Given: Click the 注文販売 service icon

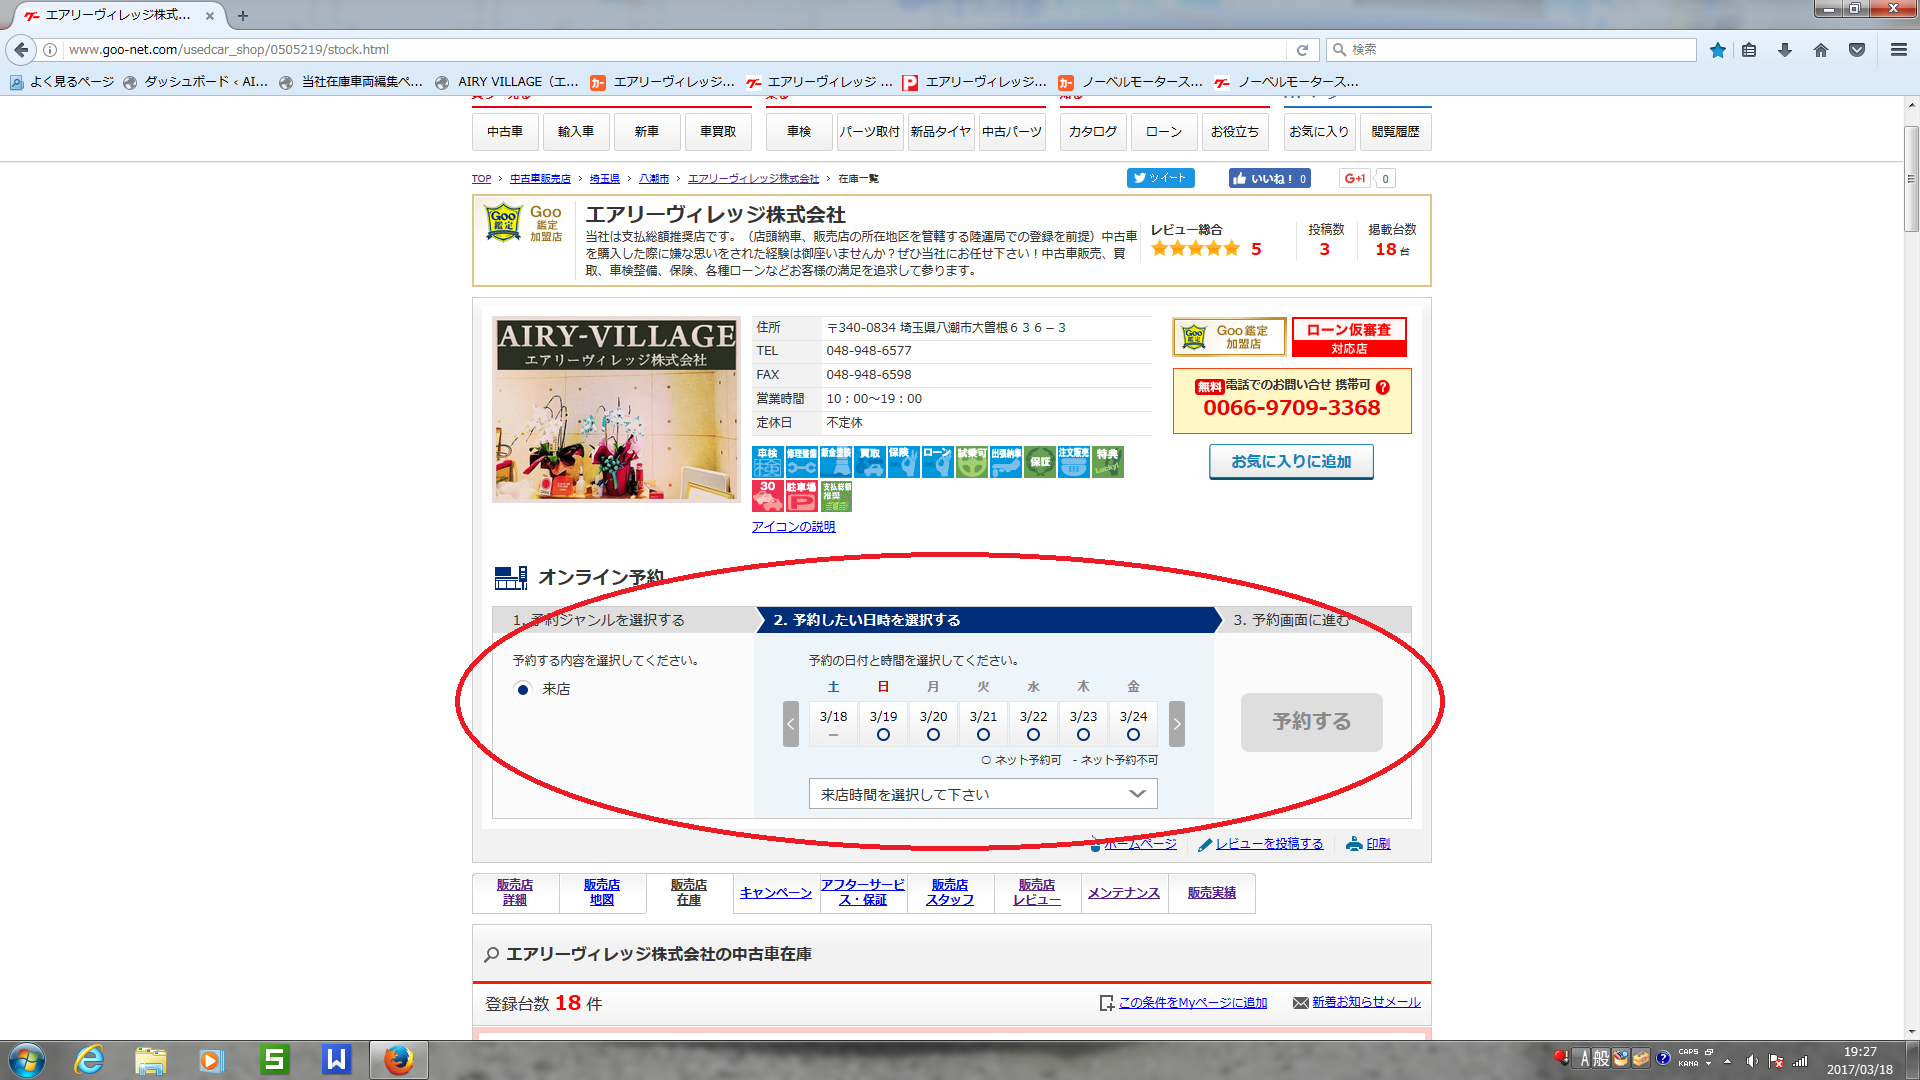Looking at the screenshot, I should [1074, 462].
